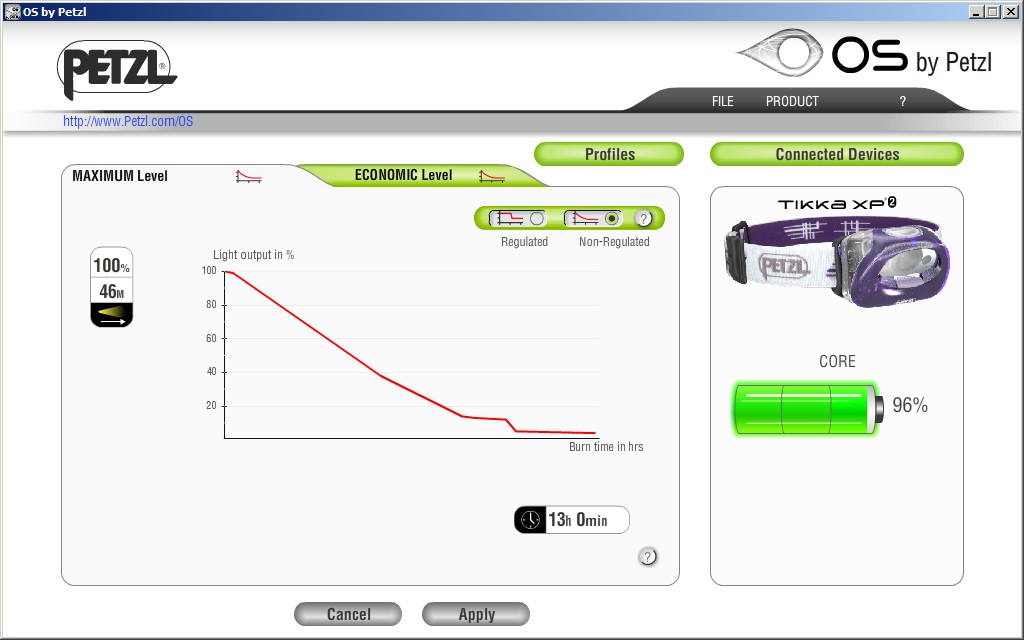The height and width of the screenshot is (640, 1024).
Task: Switch to the ECONOMIC Level tab
Action: point(403,175)
